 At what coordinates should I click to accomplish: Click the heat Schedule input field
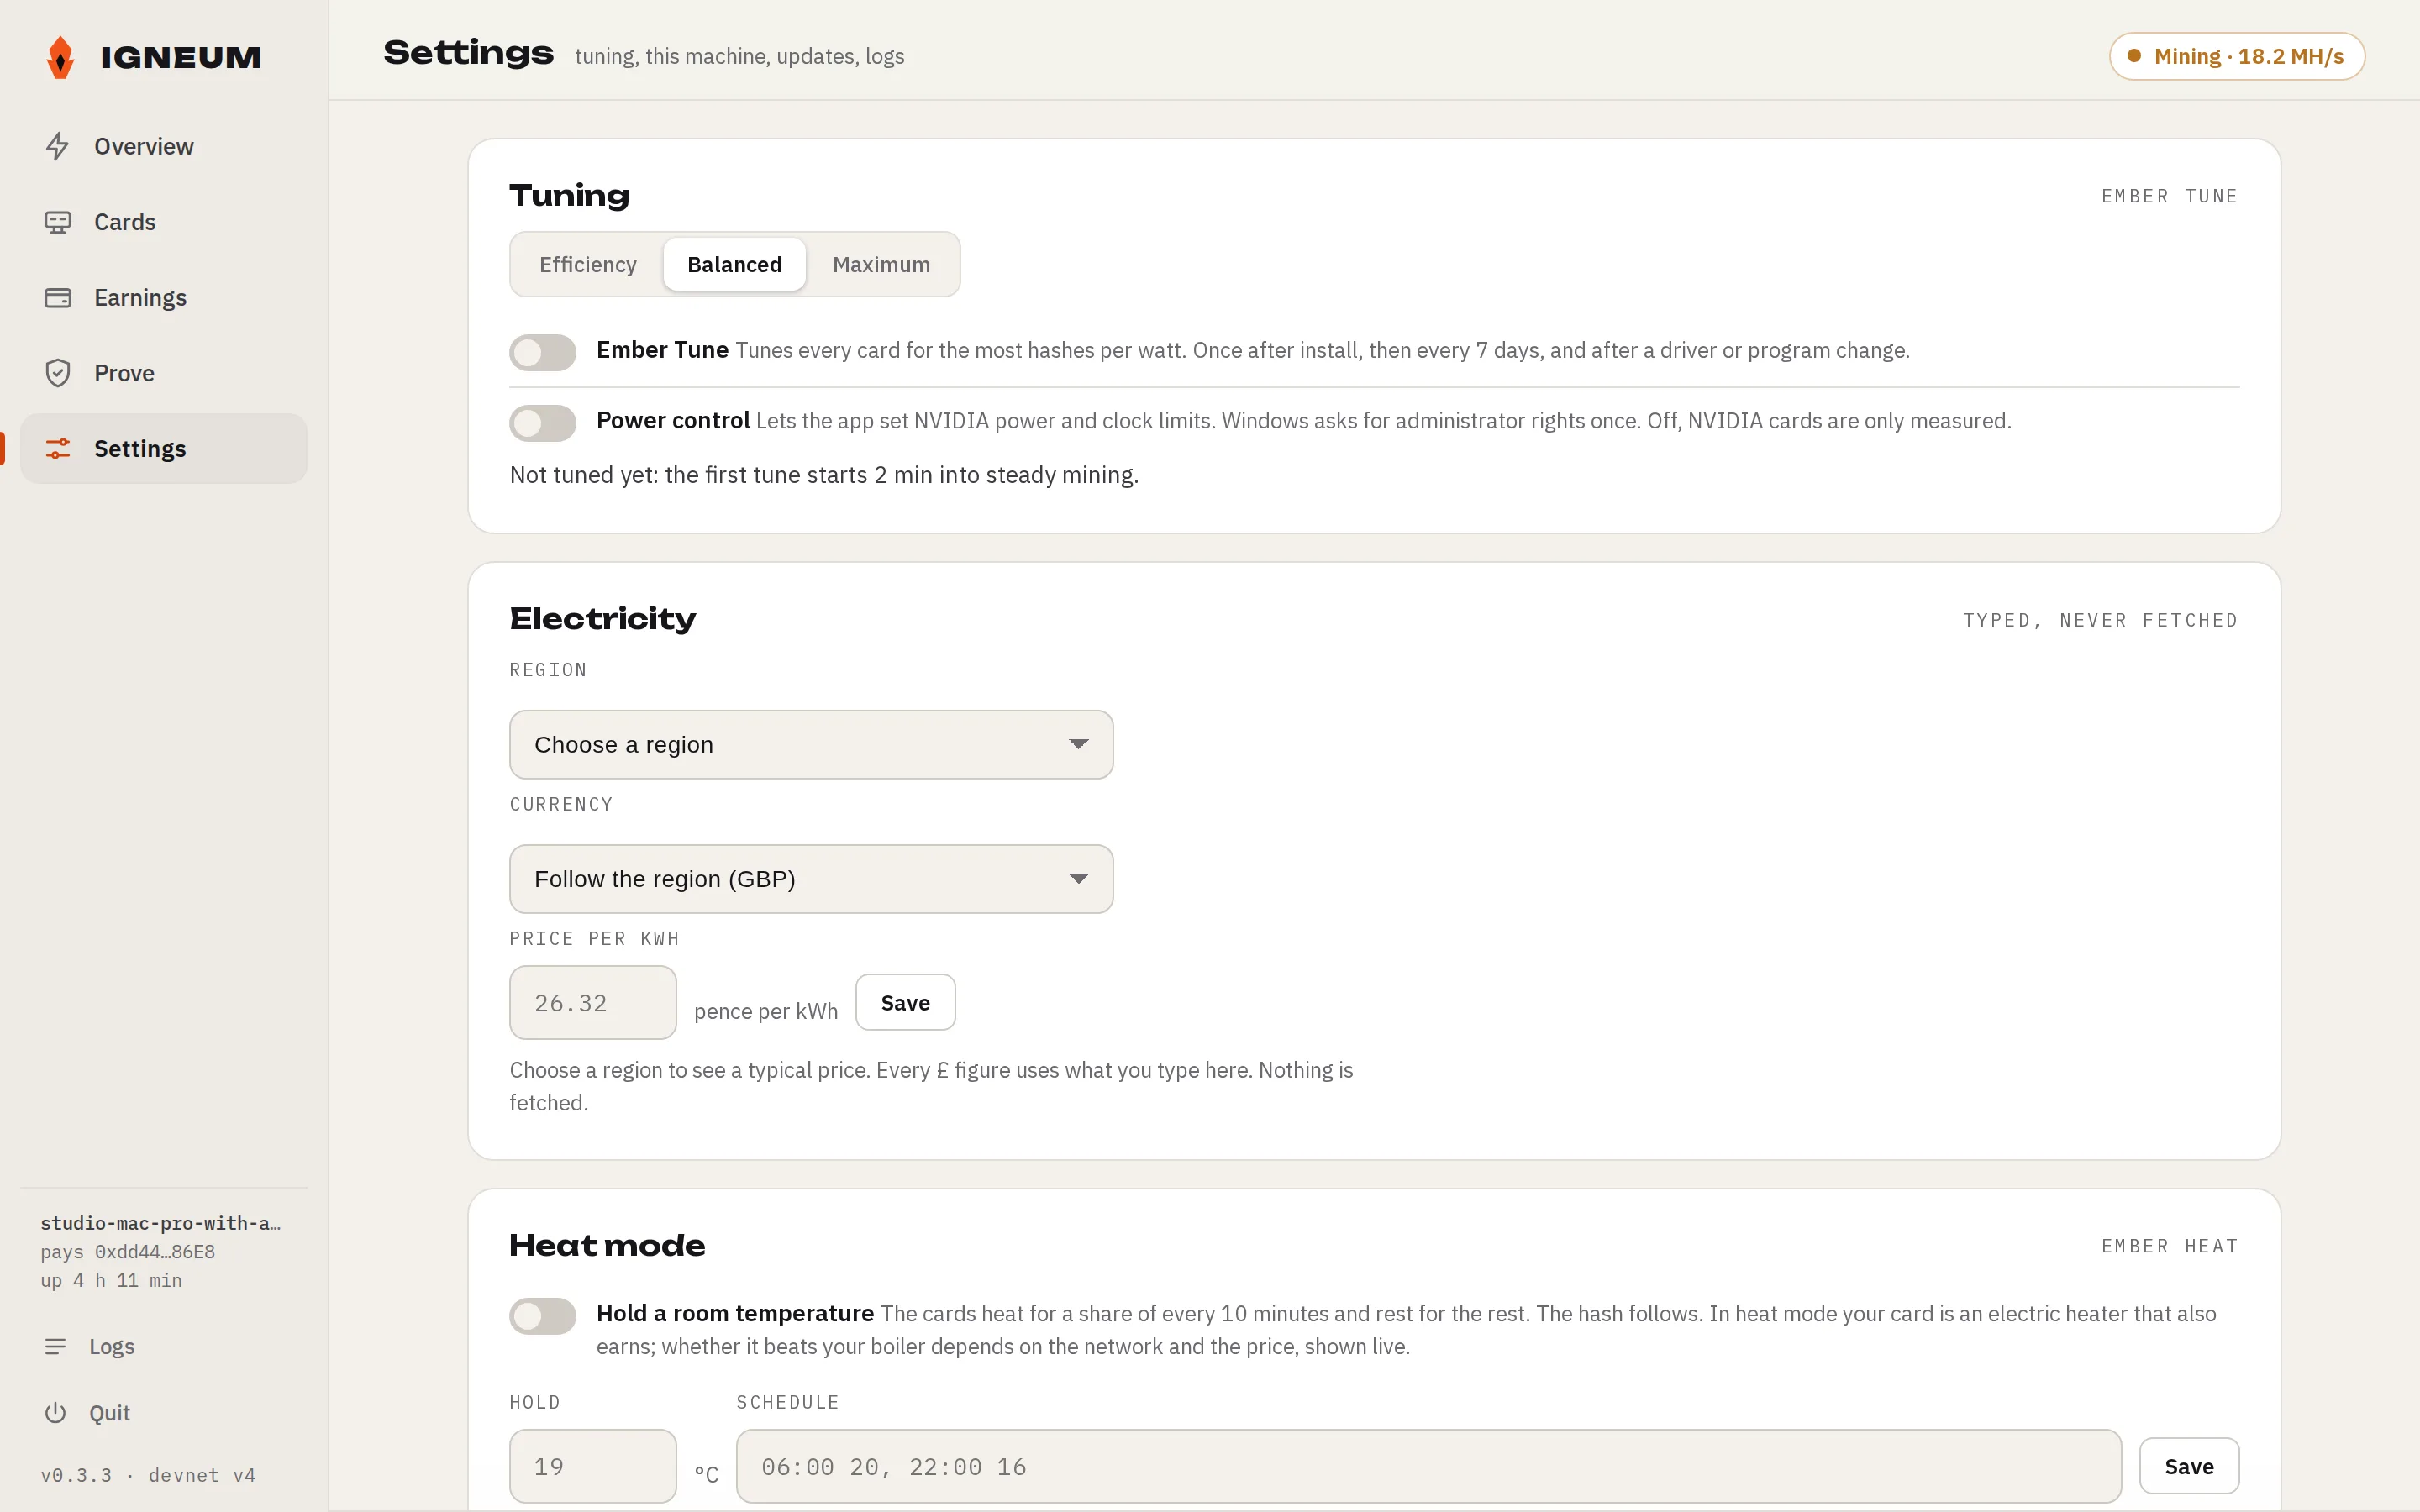tap(1429, 1467)
